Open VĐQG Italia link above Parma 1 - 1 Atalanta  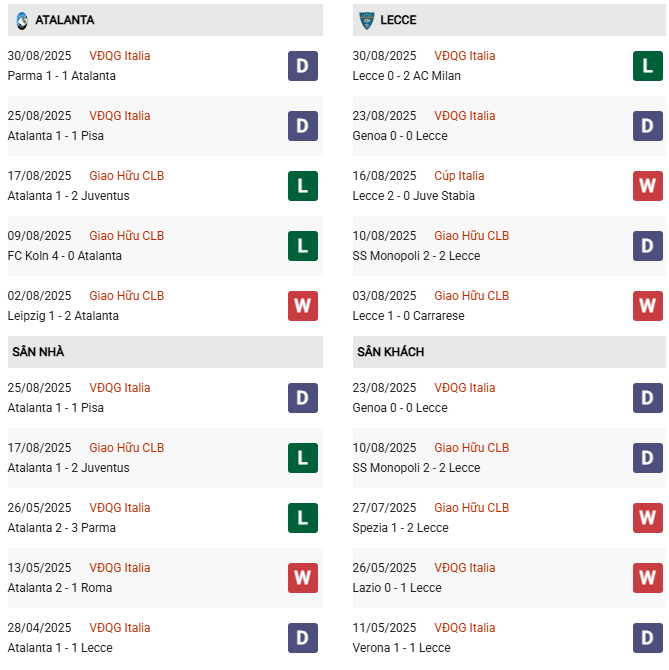120,56
